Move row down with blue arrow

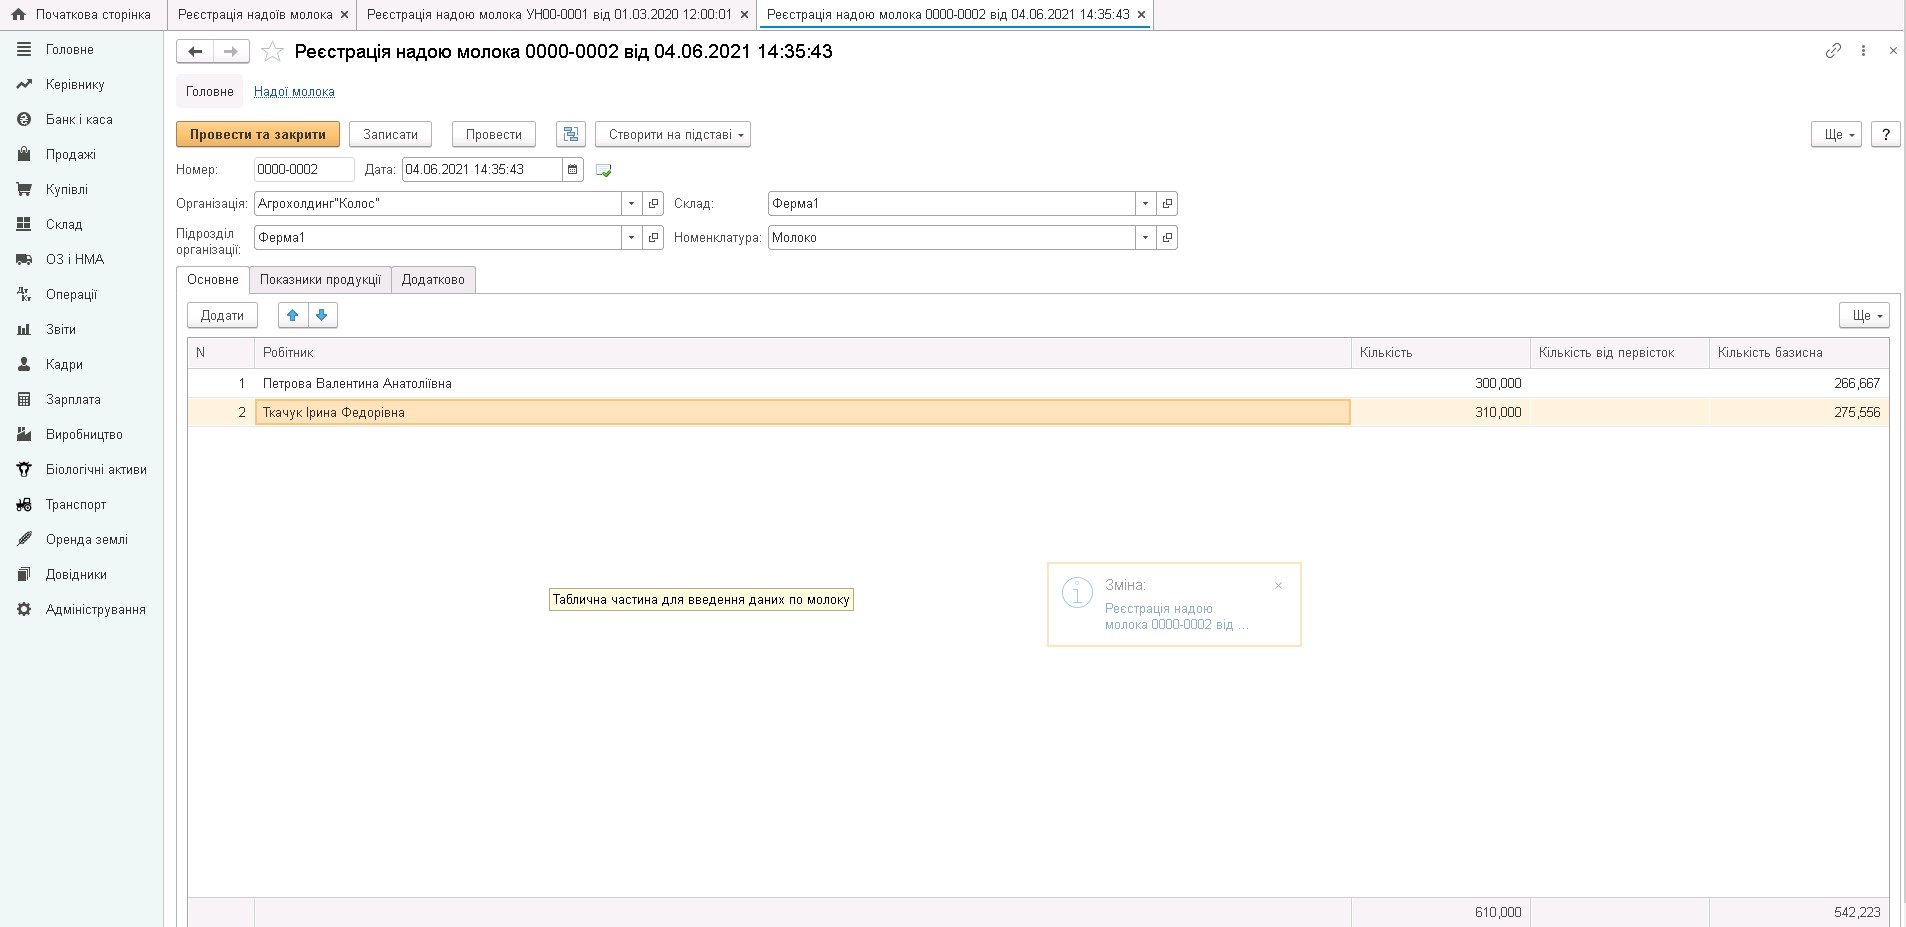tap(322, 316)
